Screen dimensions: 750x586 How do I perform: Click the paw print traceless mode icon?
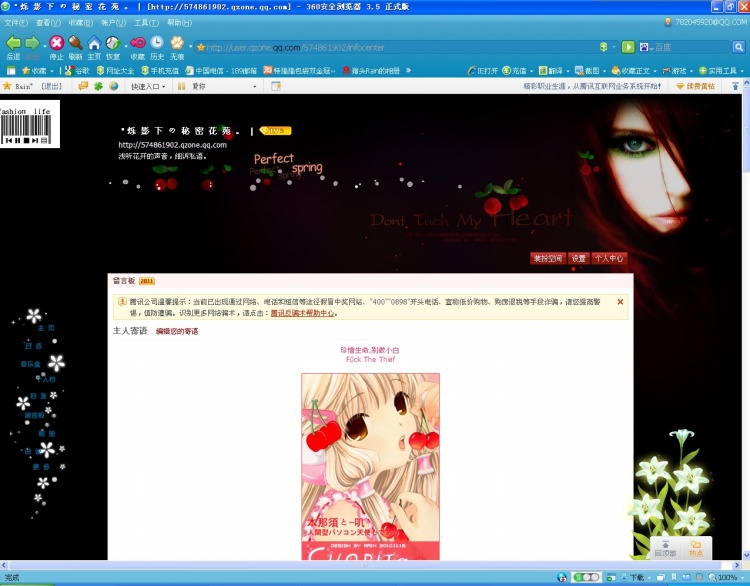(x=177, y=44)
